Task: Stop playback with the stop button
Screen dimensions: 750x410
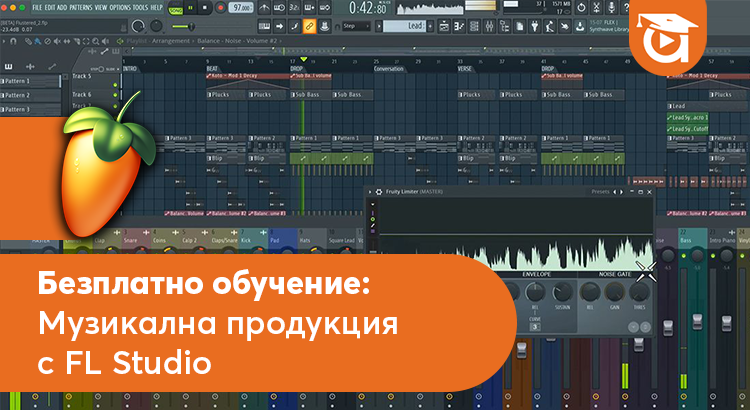Action: [x=205, y=8]
